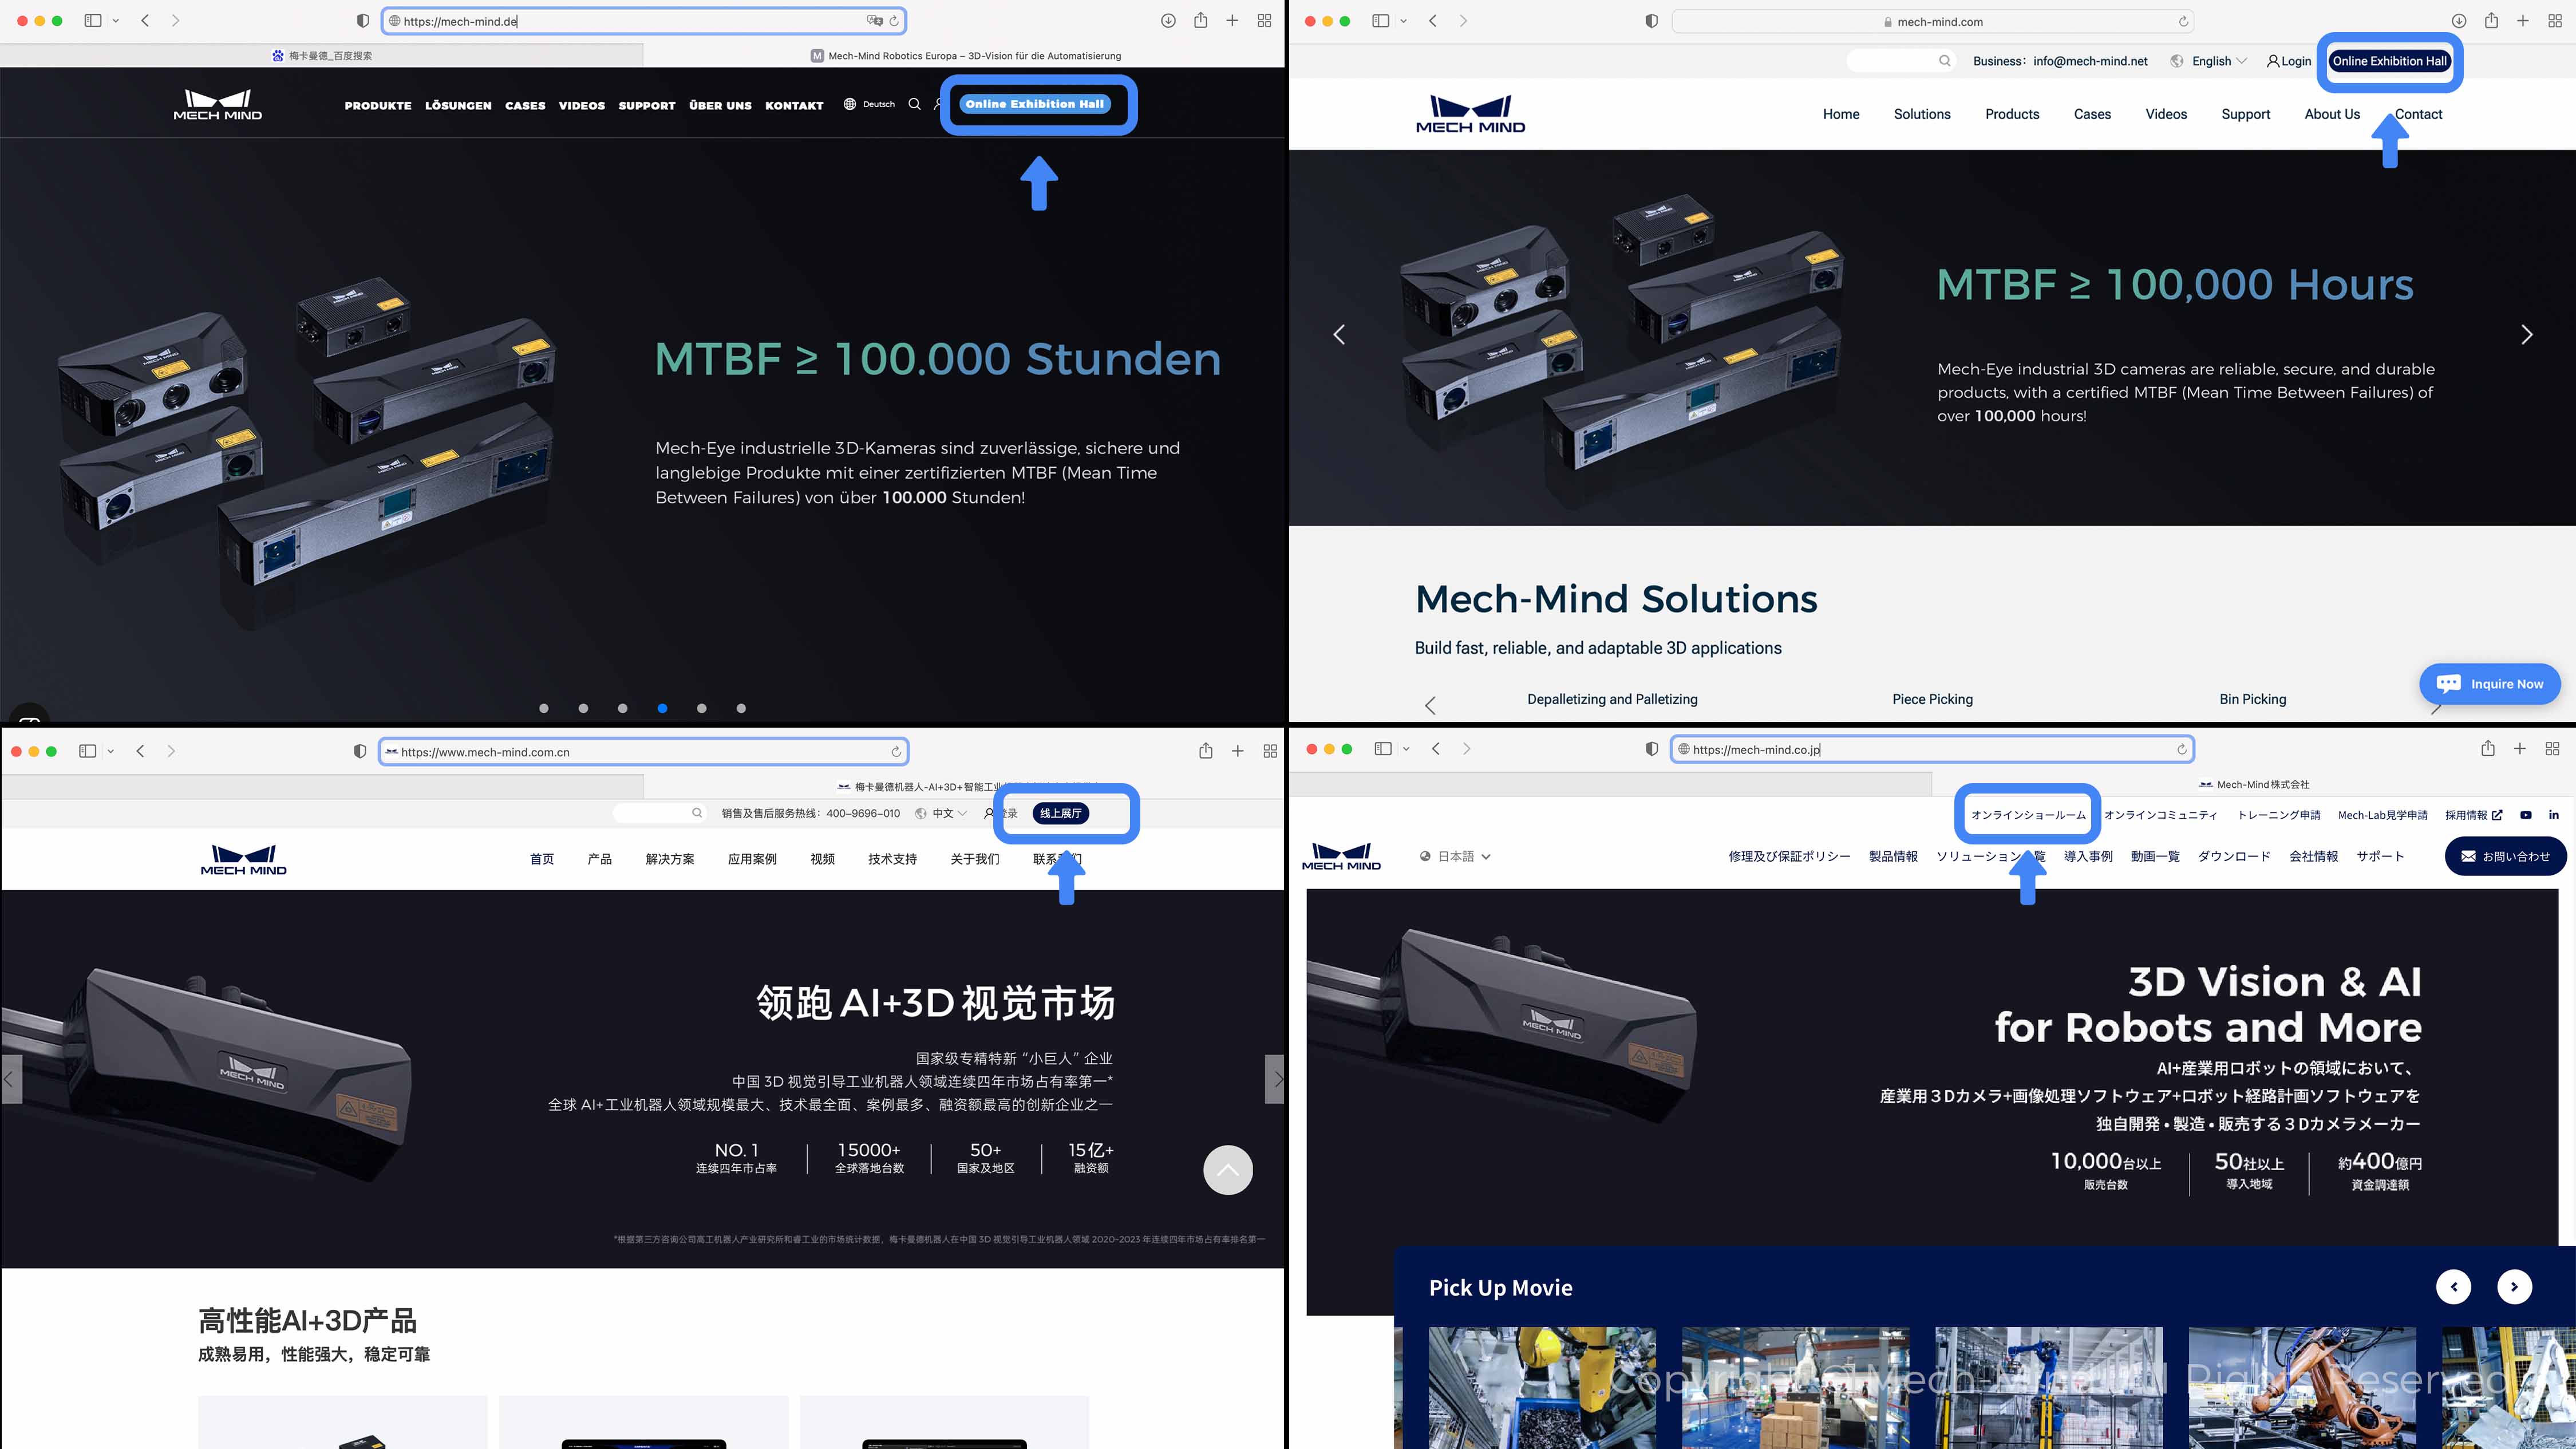Click Online Exhibition Hall on German site
Viewport: 2576px width, 1449px height.
tap(1035, 104)
